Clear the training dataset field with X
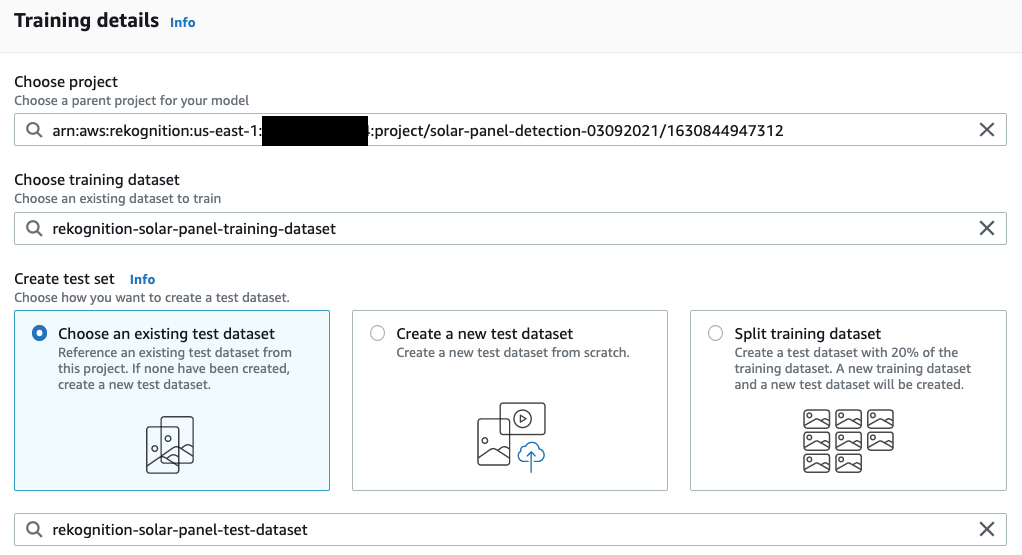 987,228
